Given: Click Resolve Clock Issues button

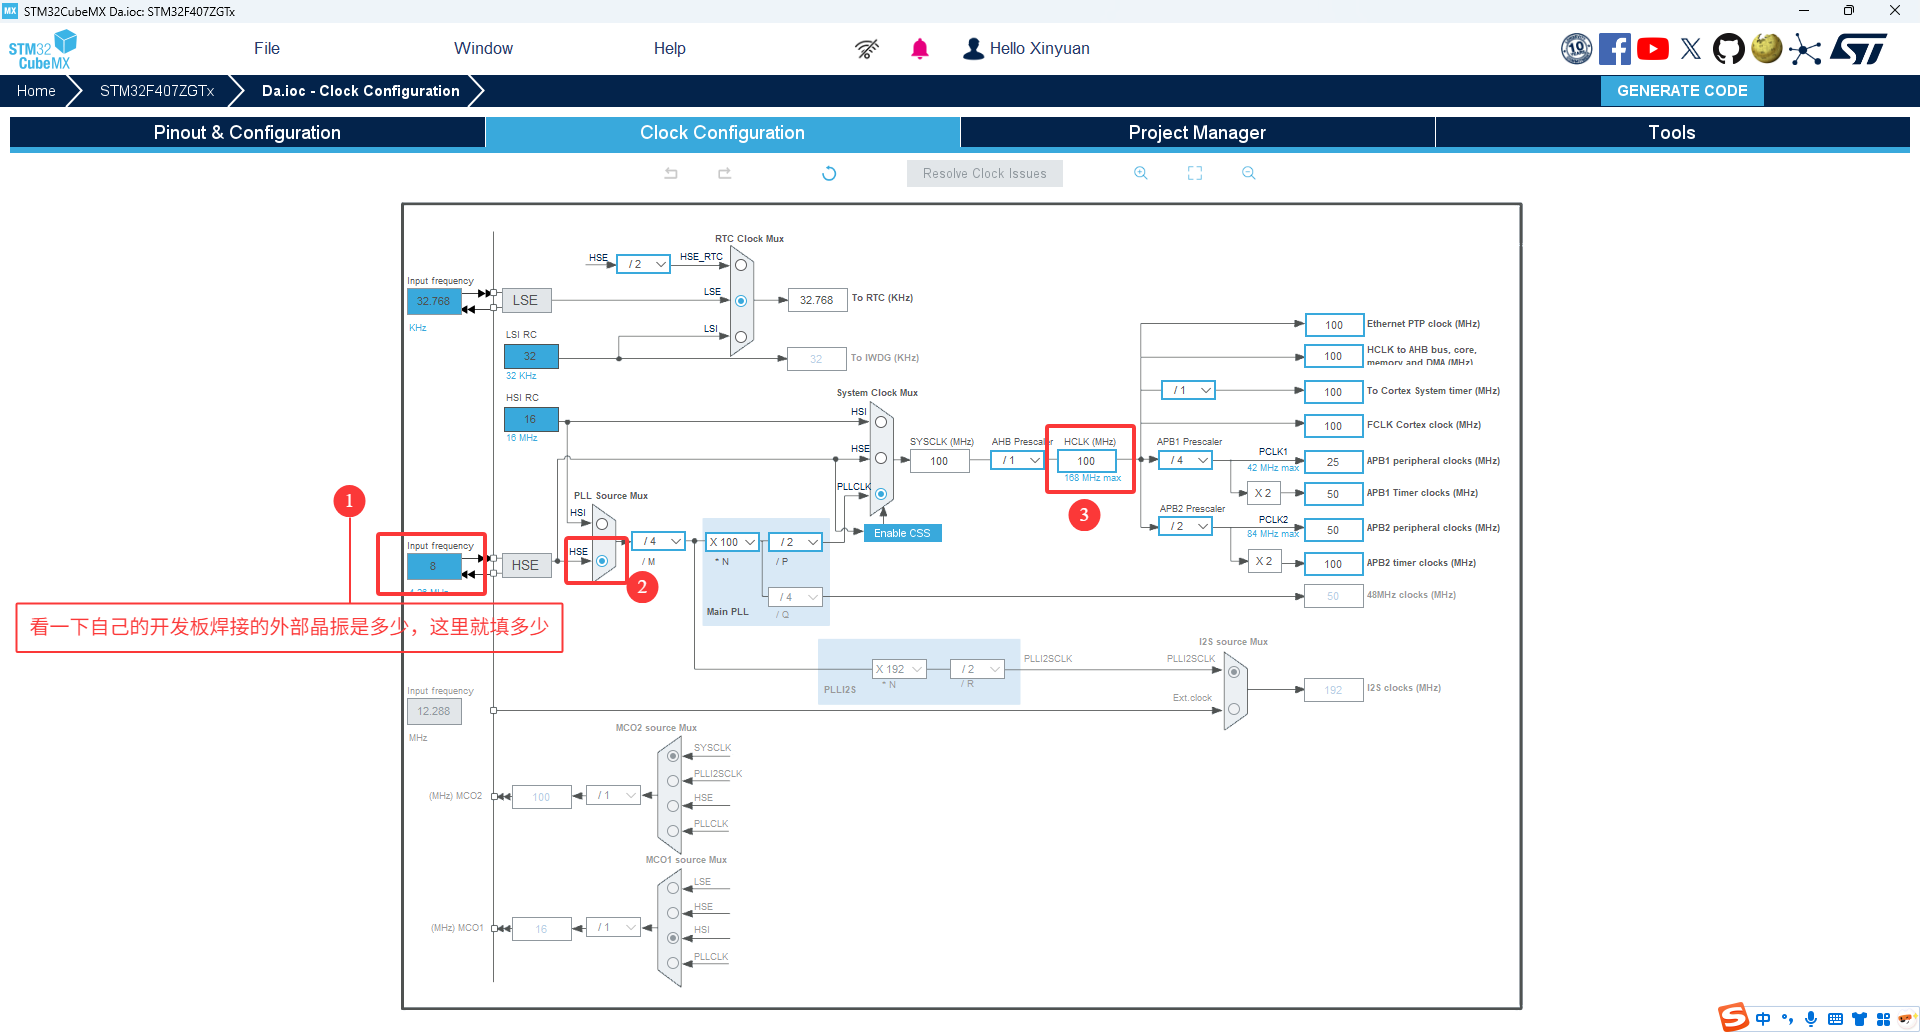Looking at the screenshot, I should pos(985,173).
